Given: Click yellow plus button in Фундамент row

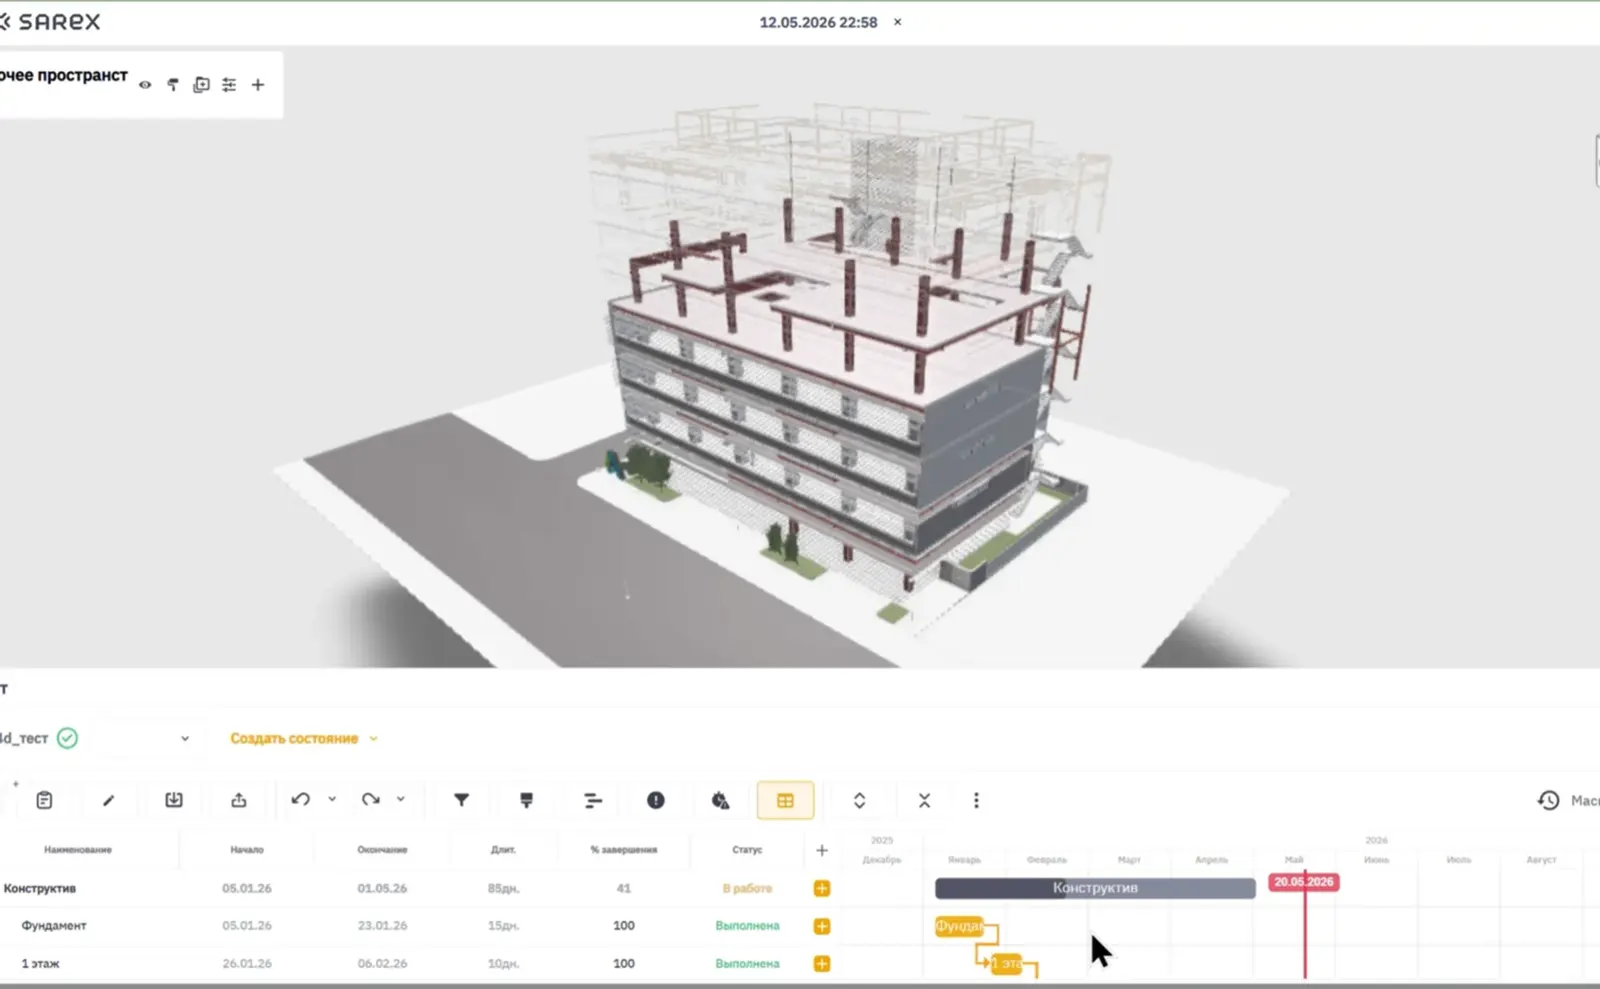Looking at the screenshot, I should coord(822,926).
